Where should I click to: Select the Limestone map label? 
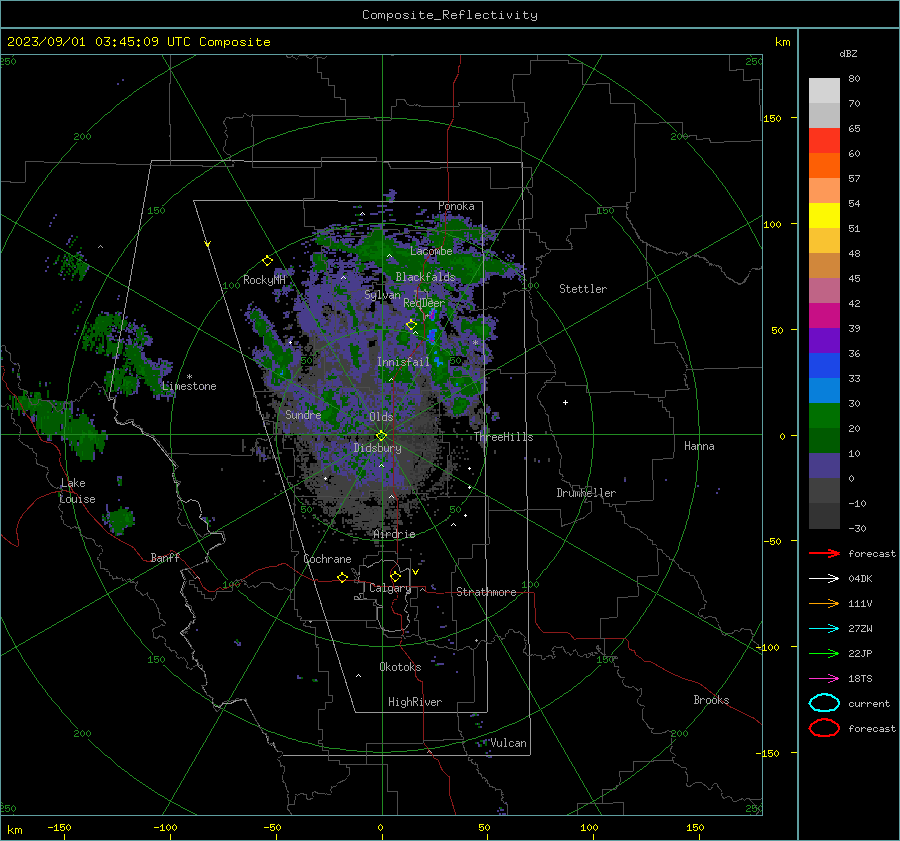tap(189, 386)
